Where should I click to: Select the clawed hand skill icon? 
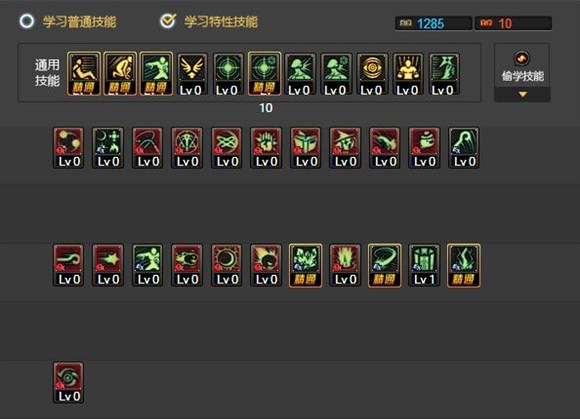click(x=266, y=148)
